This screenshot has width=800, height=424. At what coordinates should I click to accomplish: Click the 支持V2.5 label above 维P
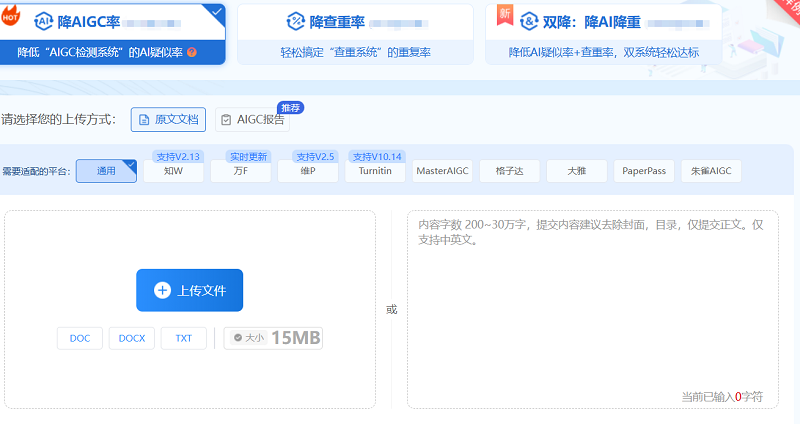pos(315,157)
